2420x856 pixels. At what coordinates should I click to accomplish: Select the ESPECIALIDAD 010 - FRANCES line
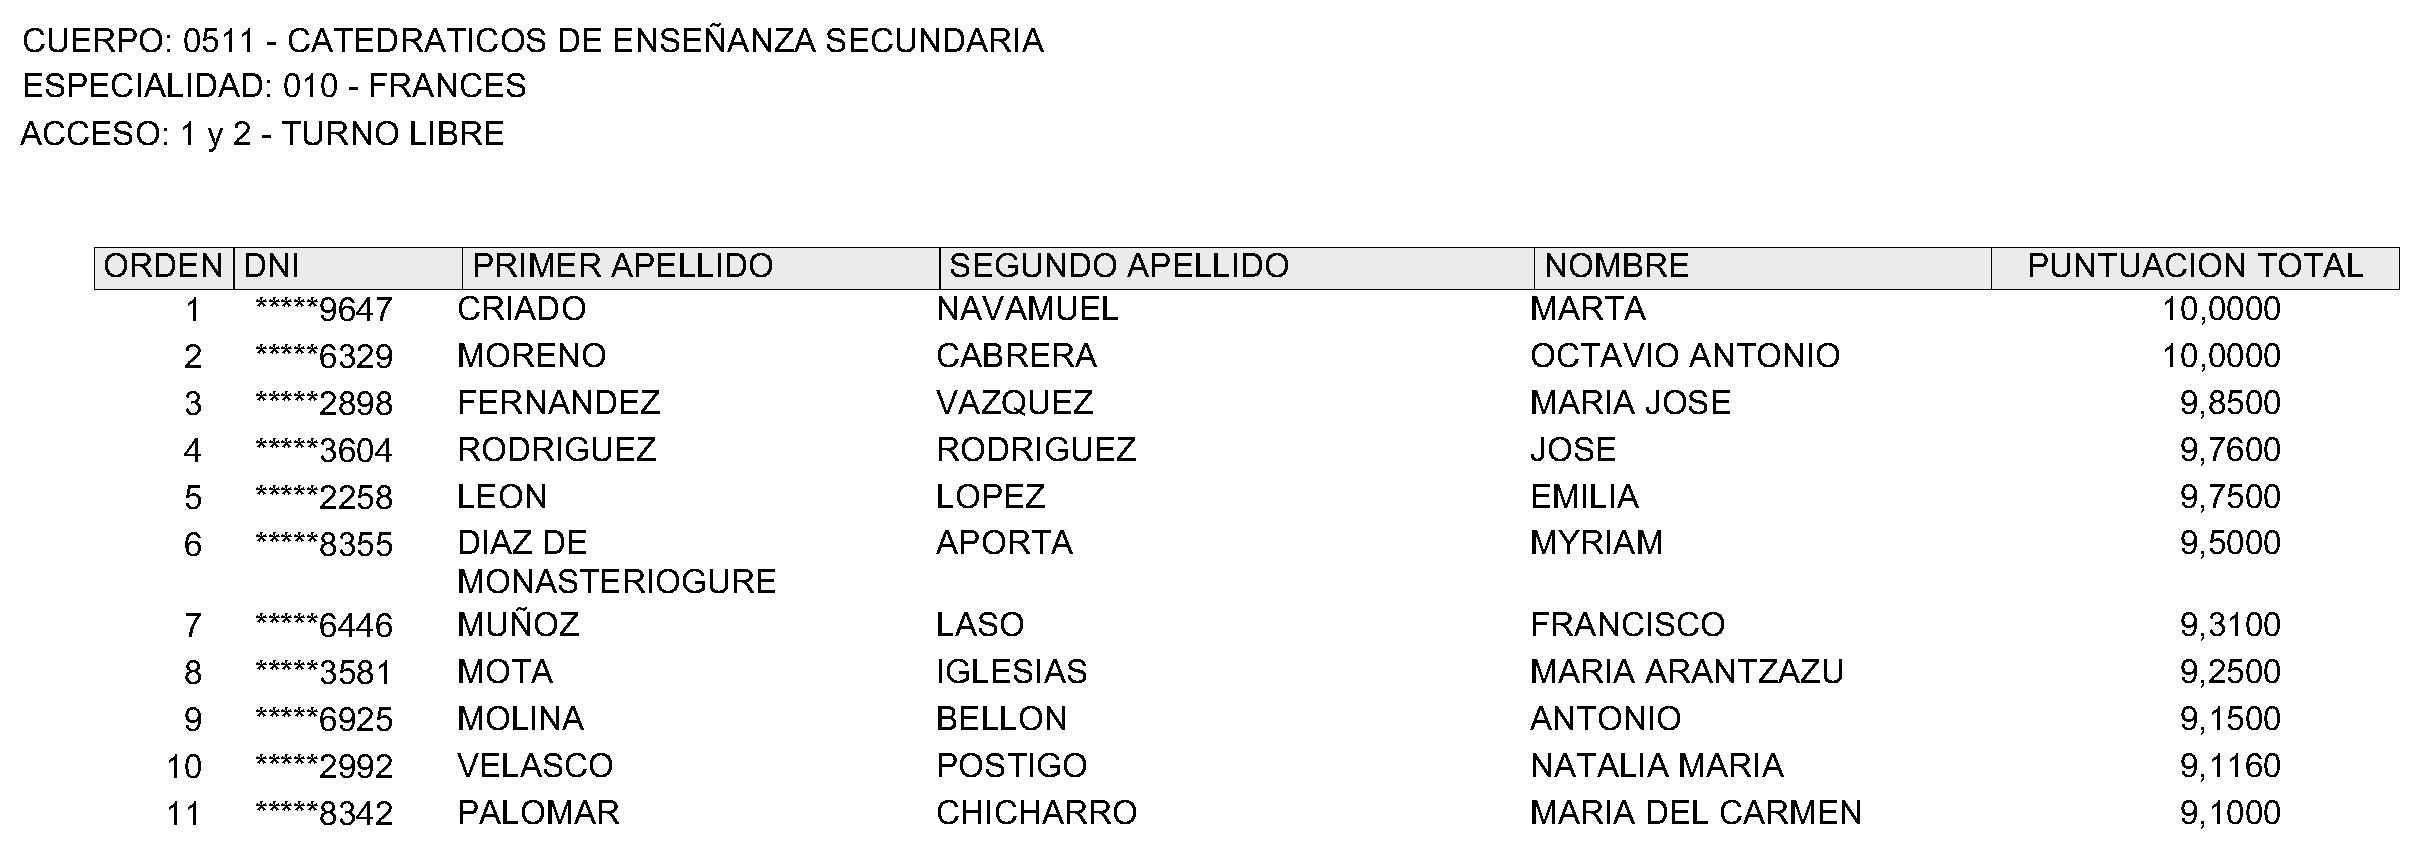click(274, 87)
